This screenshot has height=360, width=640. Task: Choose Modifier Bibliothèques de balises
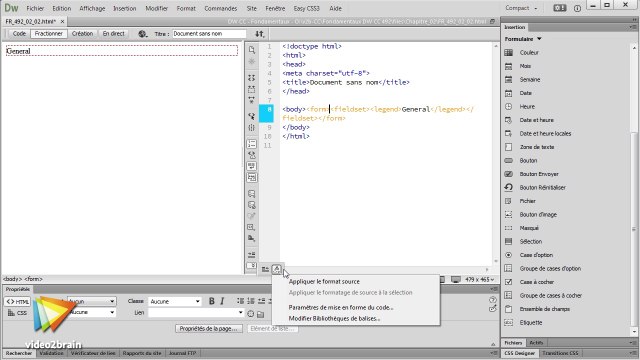[x=334, y=318]
